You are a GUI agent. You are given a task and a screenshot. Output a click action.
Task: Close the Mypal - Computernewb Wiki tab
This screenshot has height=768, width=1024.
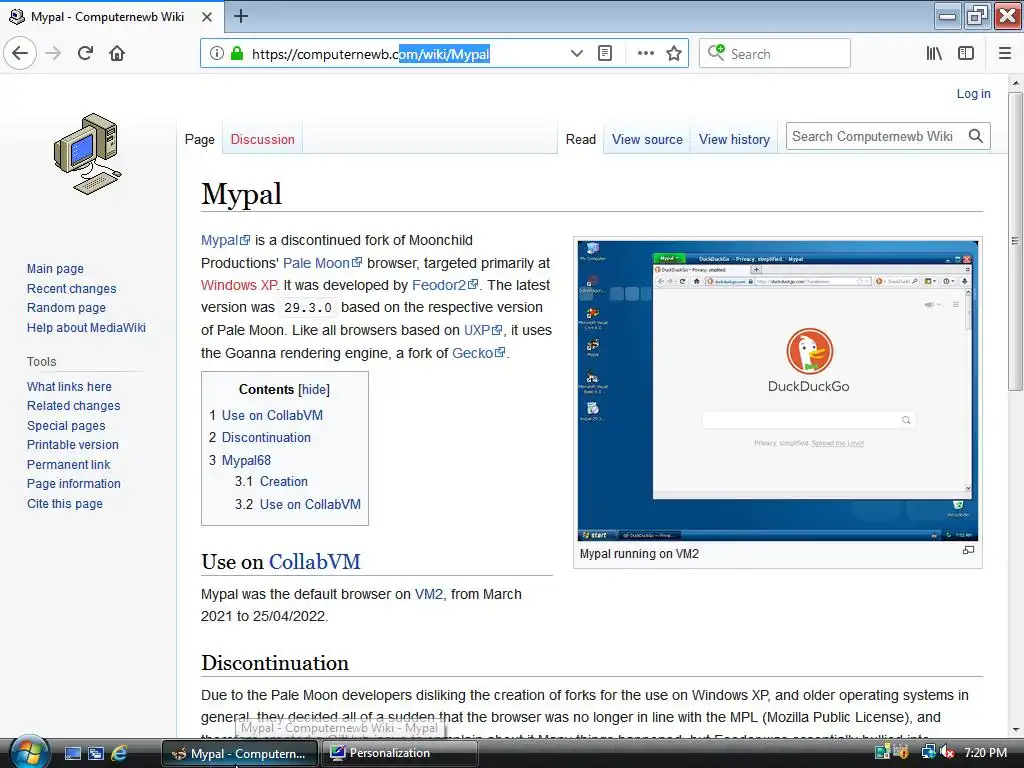point(206,17)
